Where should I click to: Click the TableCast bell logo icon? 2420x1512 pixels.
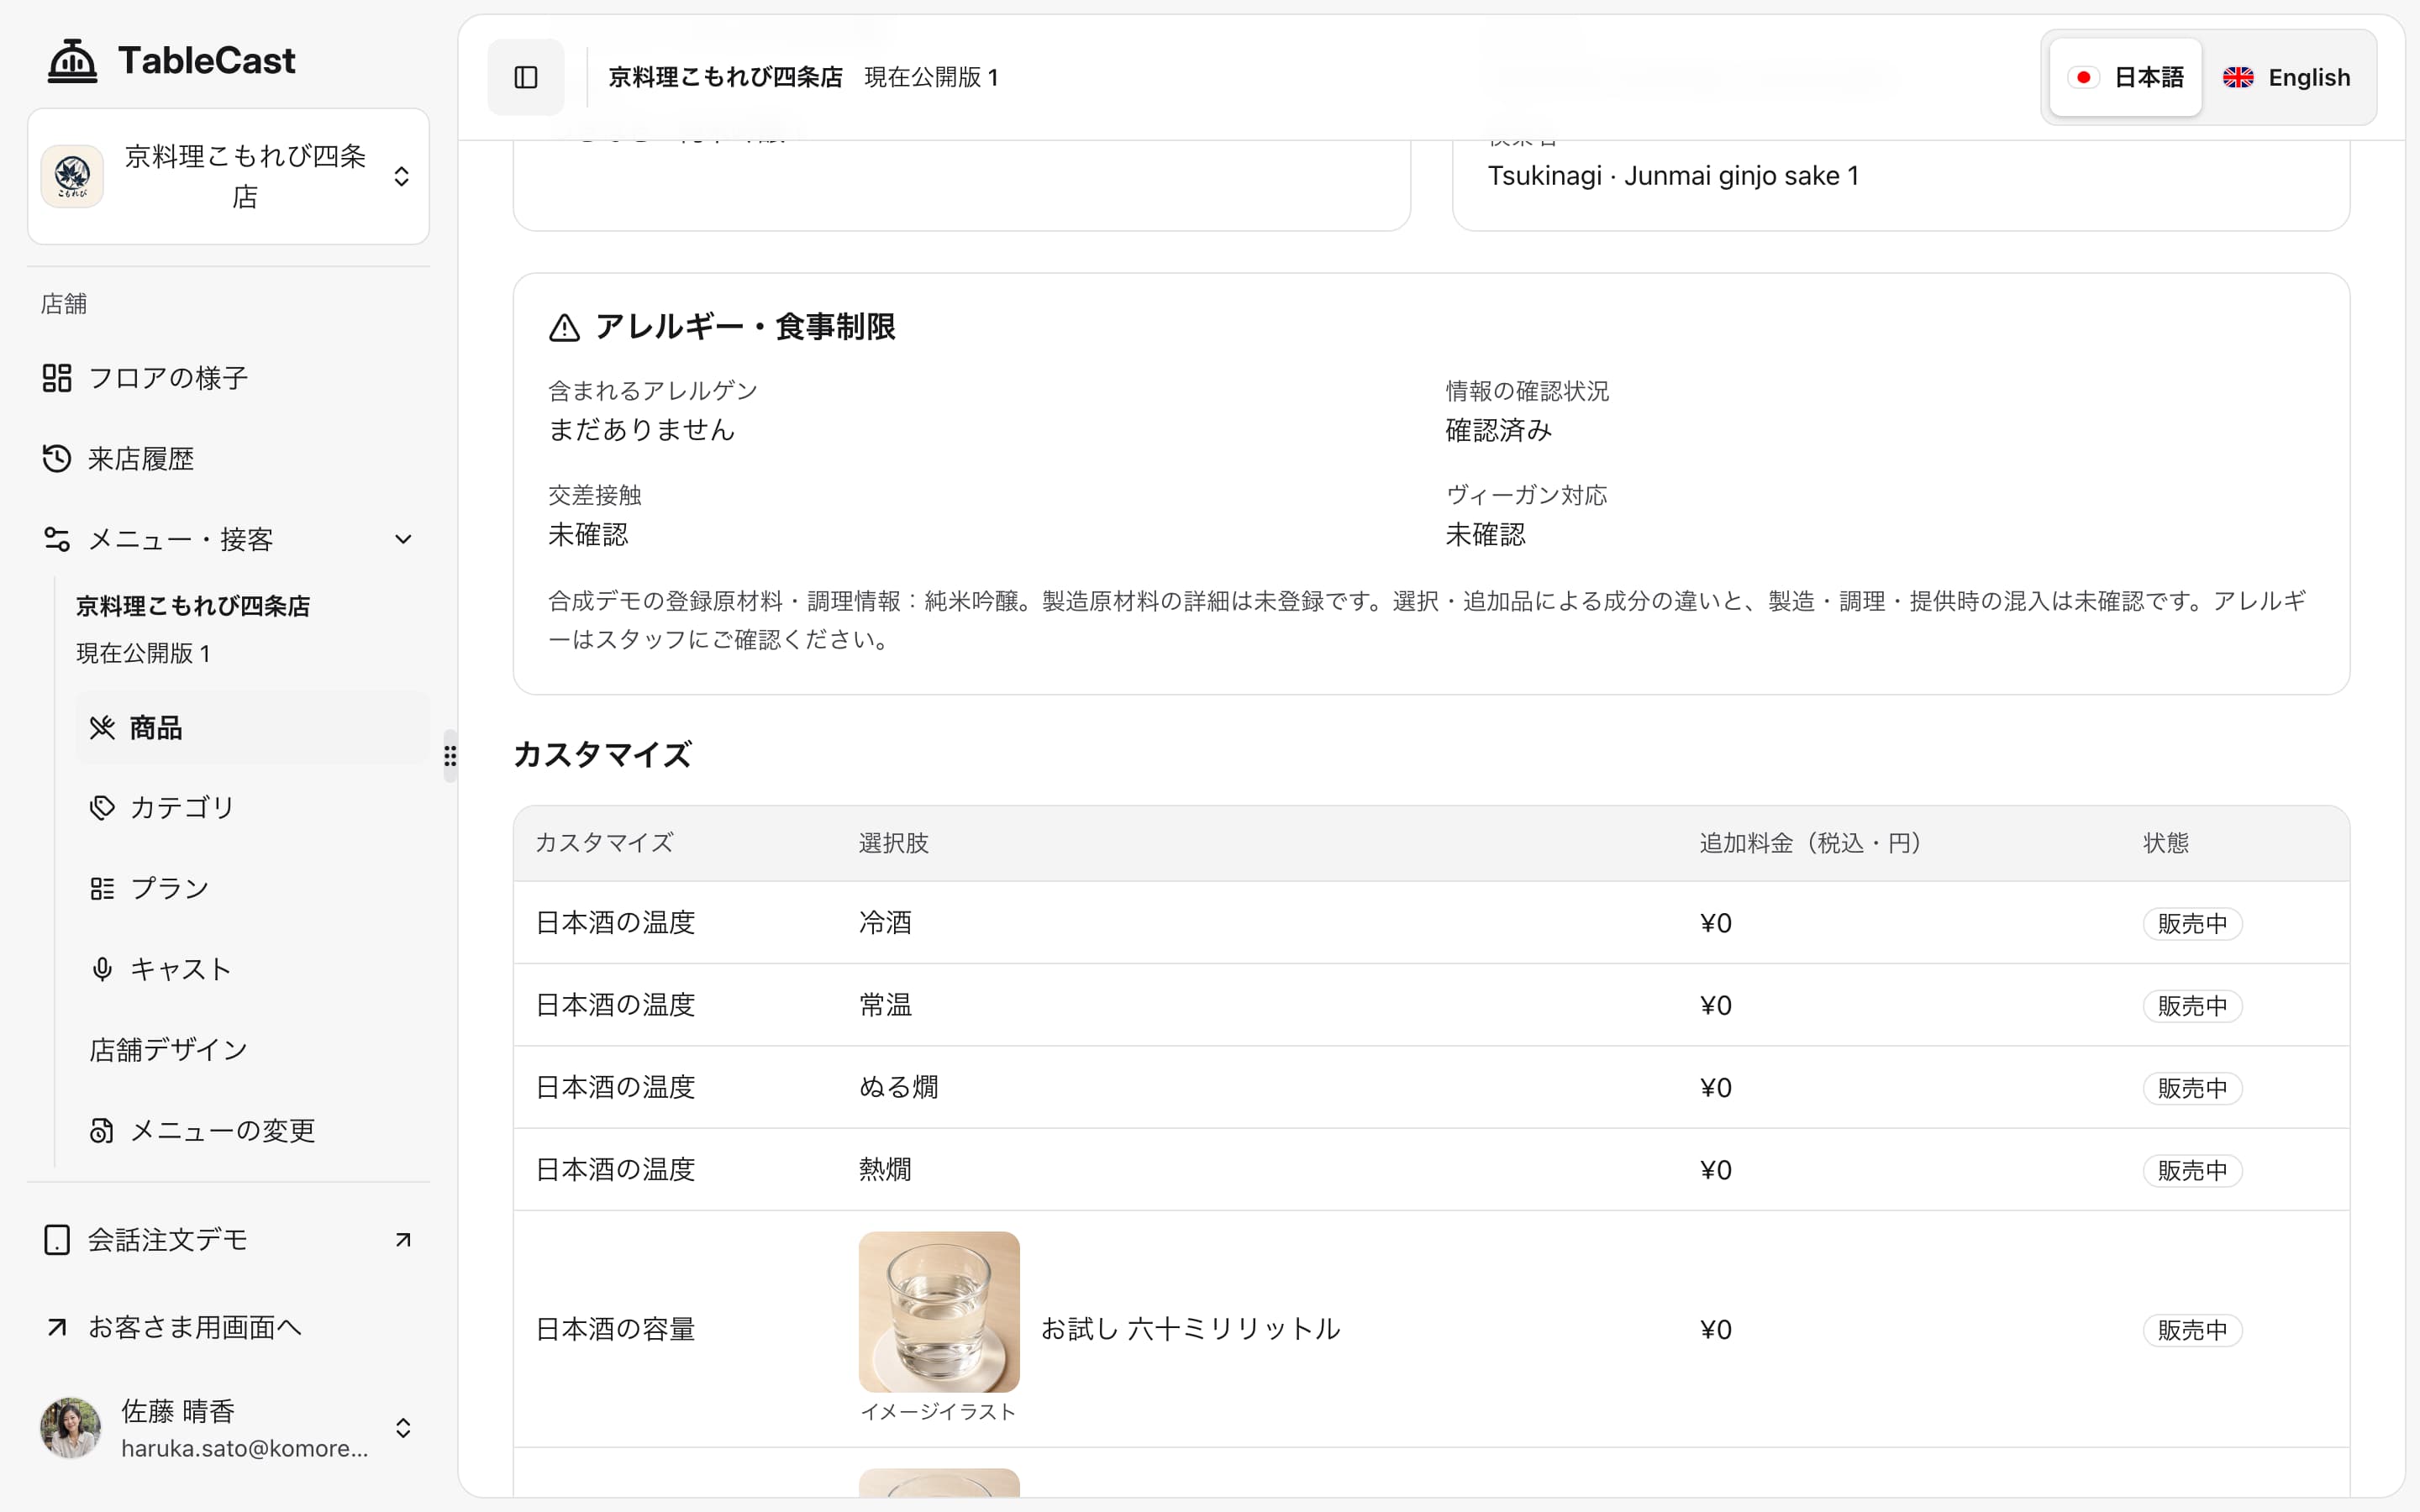(x=72, y=61)
